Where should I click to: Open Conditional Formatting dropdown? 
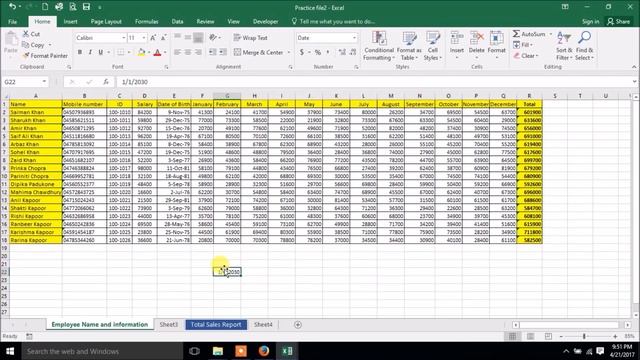pyautogui.click(x=379, y=46)
